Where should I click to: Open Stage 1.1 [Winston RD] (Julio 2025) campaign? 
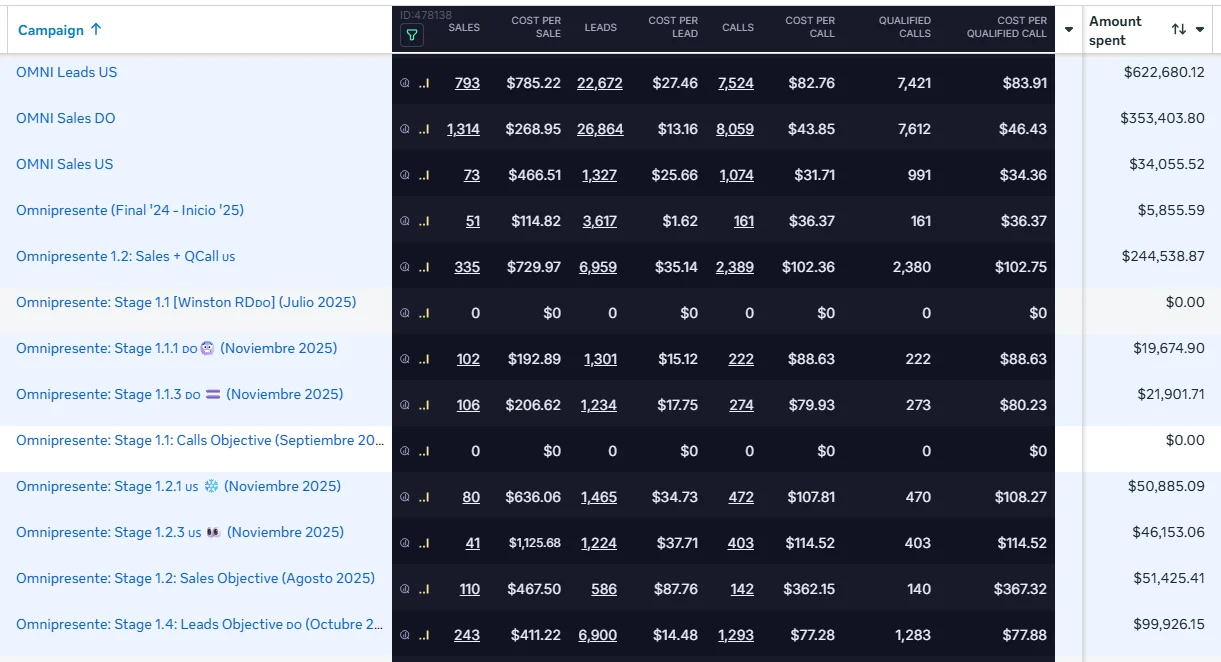[x=186, y=302]
